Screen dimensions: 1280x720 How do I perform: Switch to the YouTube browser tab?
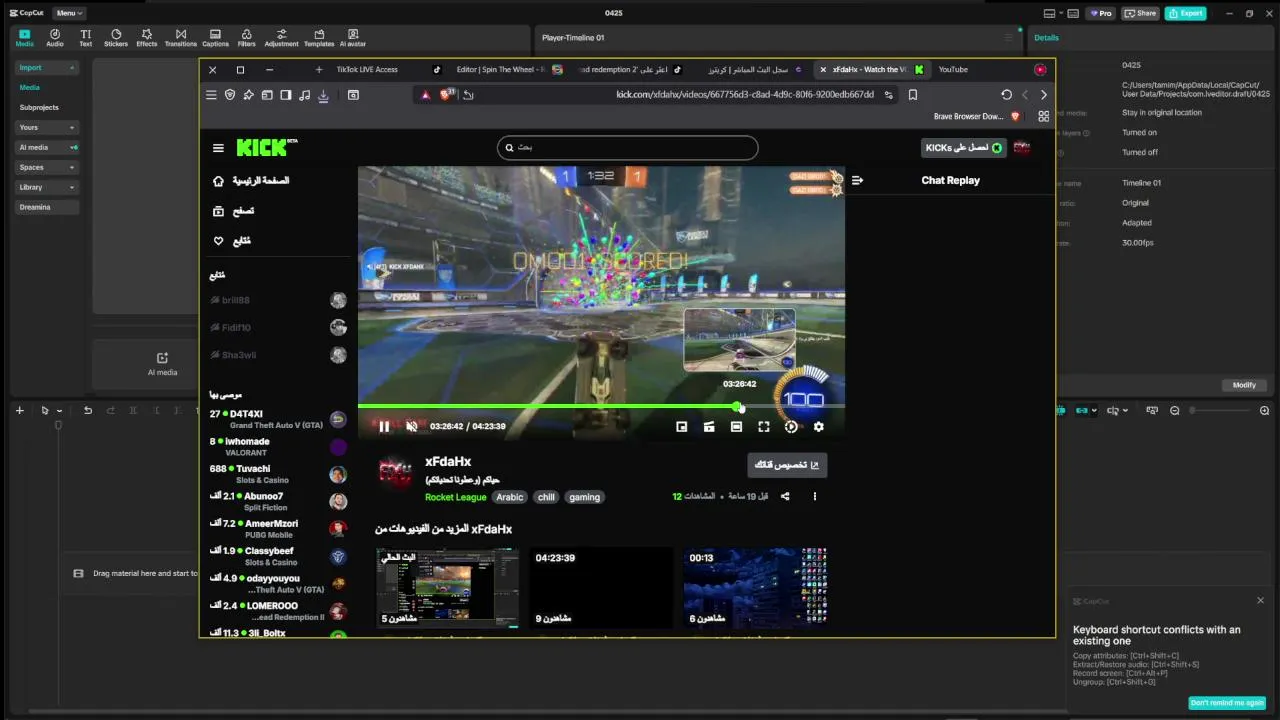coord(953,69)
